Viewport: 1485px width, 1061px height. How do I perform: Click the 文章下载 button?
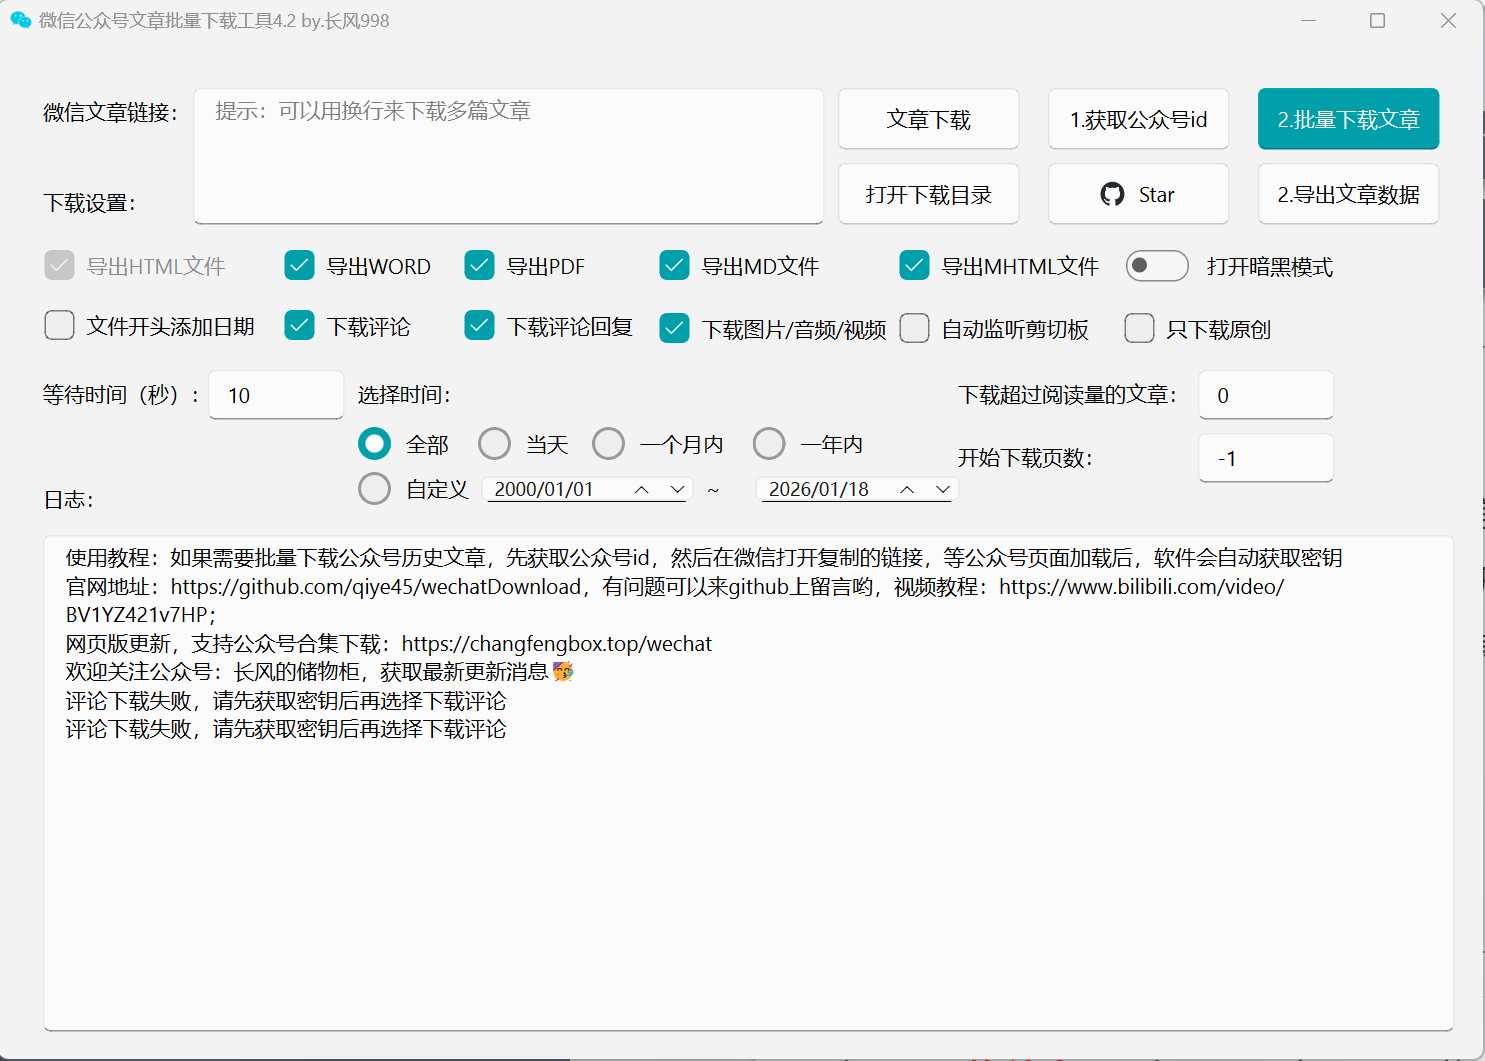928,120
